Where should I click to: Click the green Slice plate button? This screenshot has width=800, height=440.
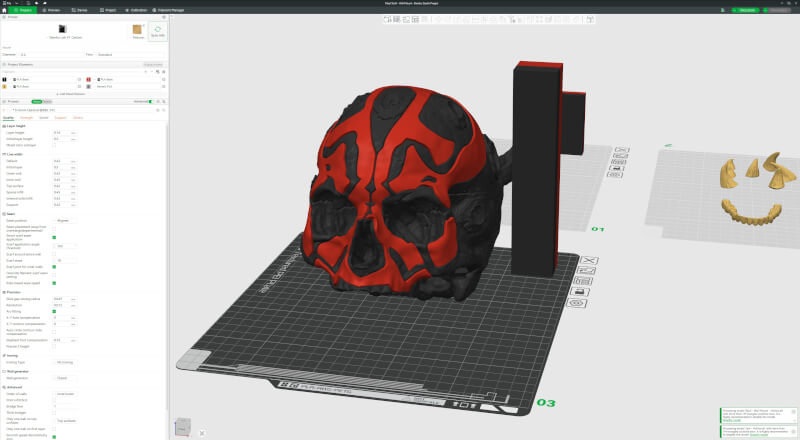[745, 10]
